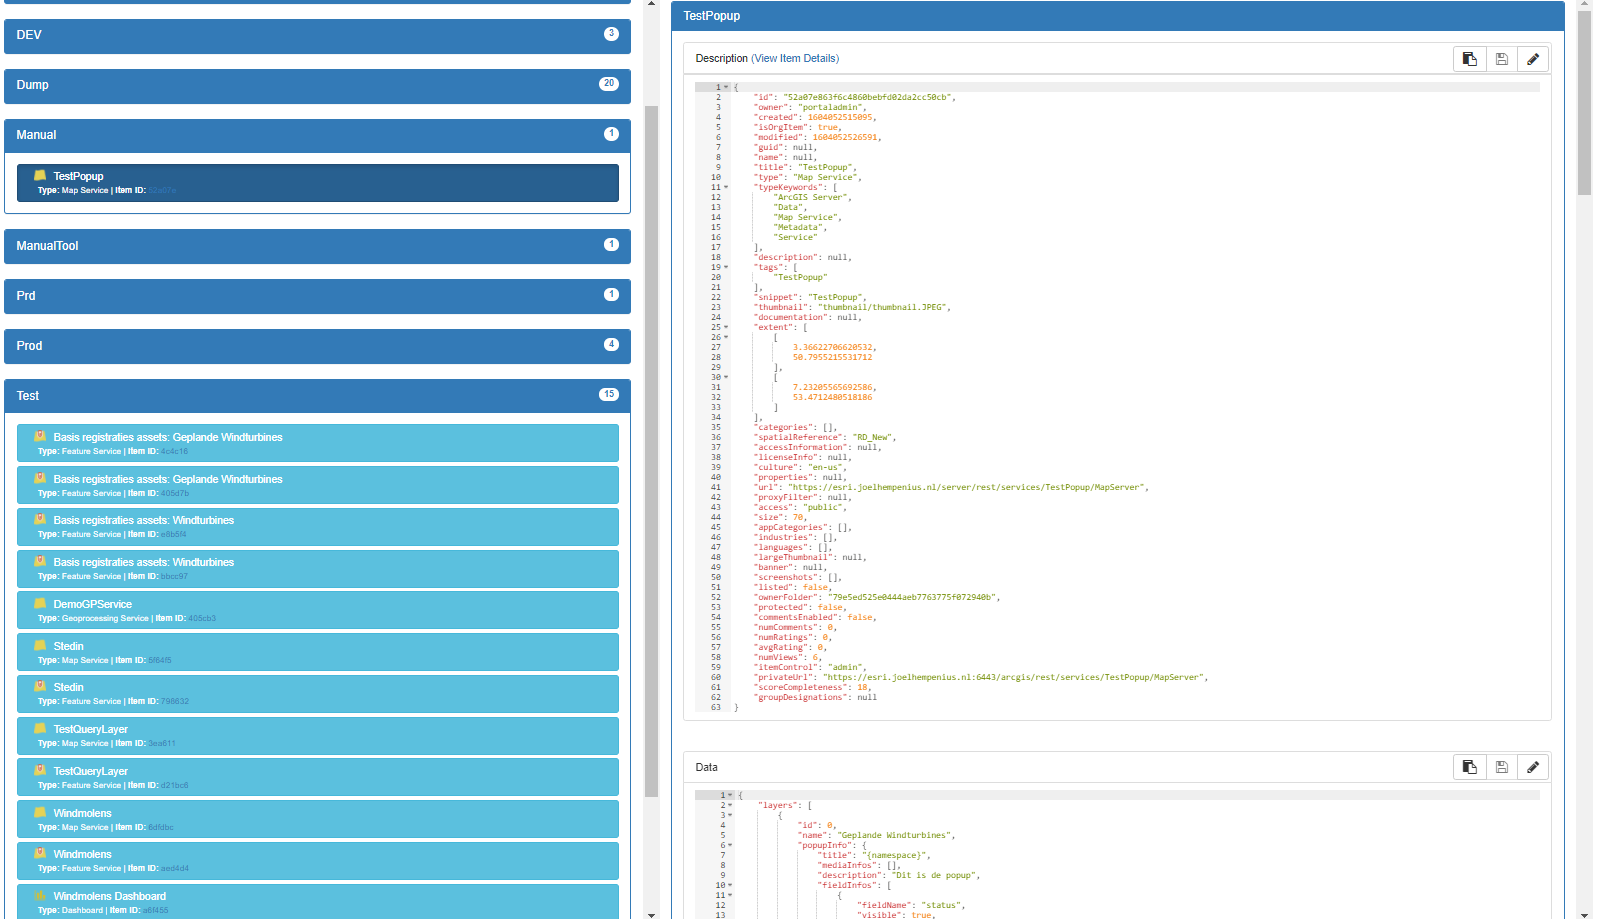Click the left panel vertical scrollbar
The height and width of the screenshot is (919, 1599).
pyautogui.click(x=652, y=450)
